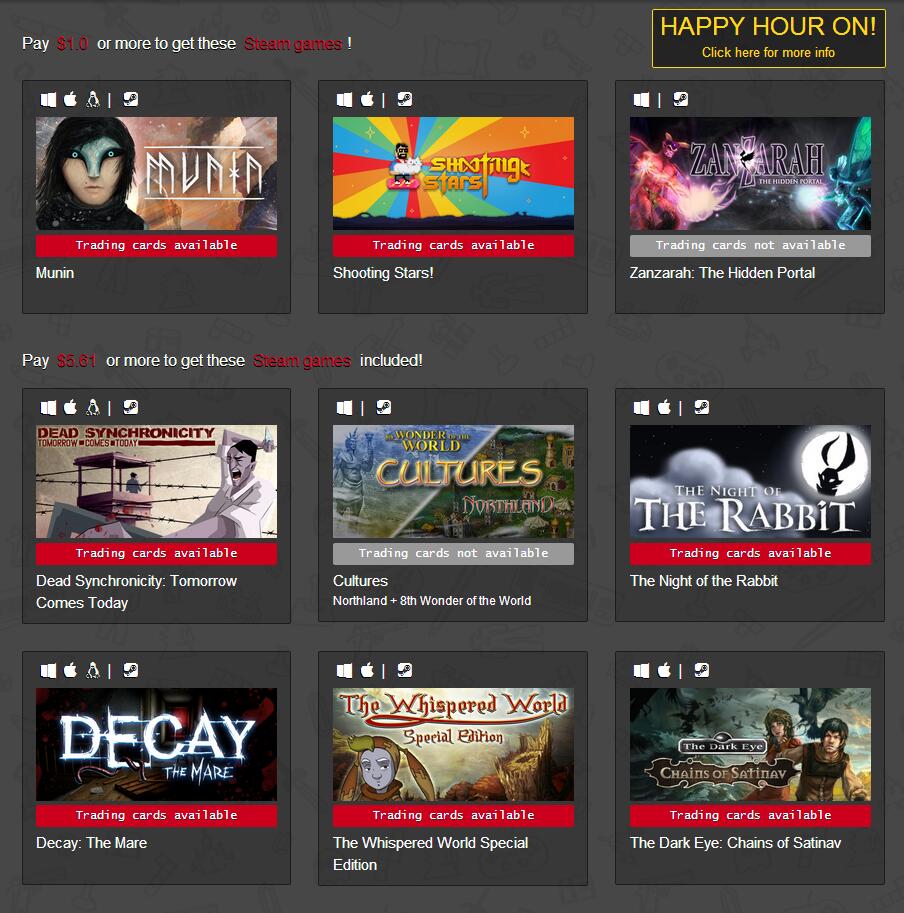Click the $5.61 price link
The image size is (904, 913).
77,360
